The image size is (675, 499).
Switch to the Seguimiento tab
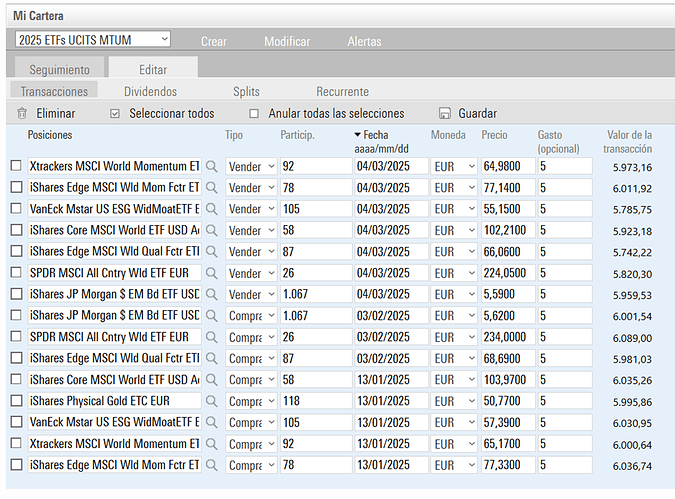point(59,68)
